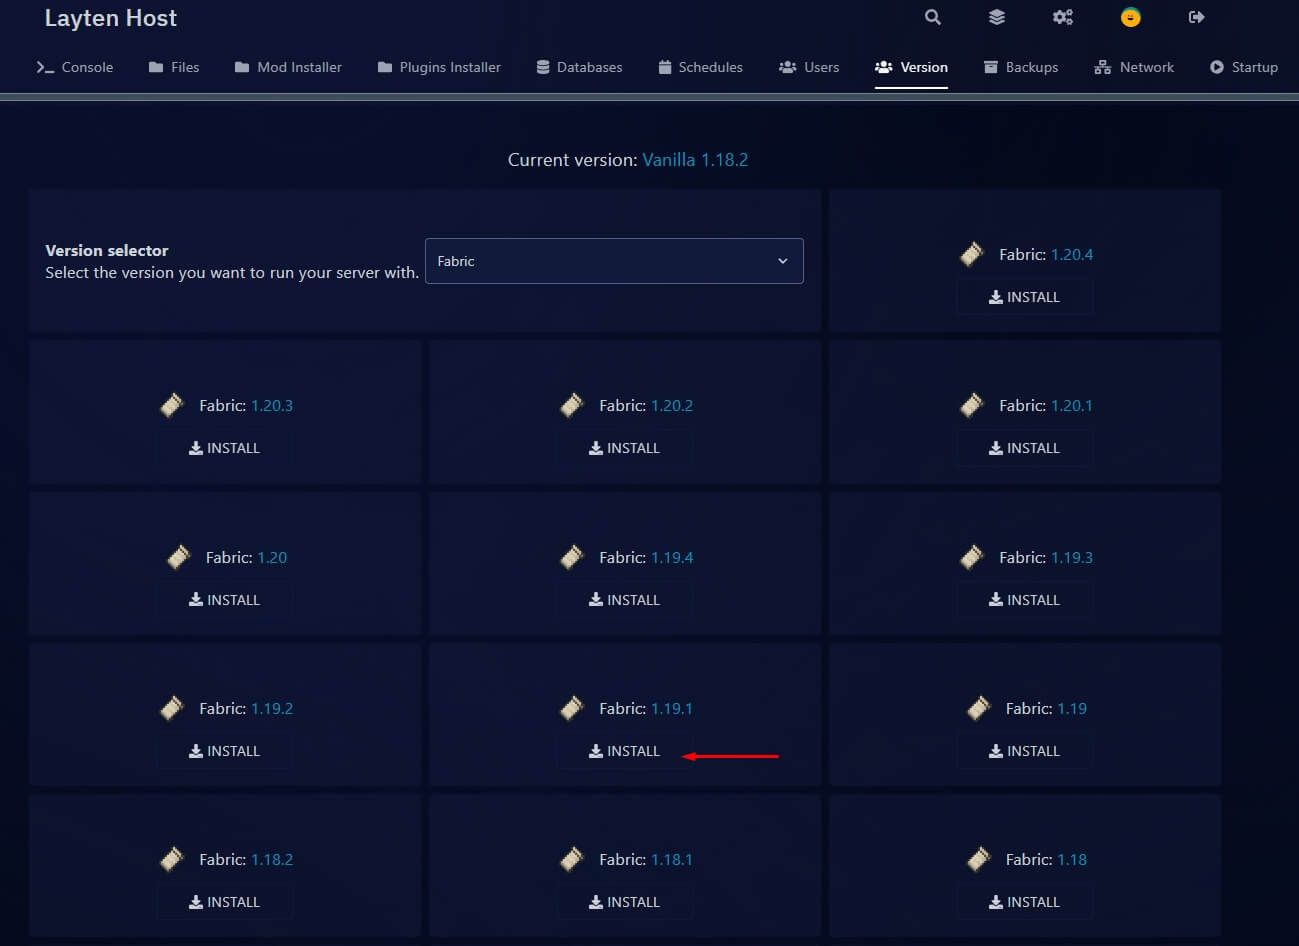The width and height of the screenshot is (1299, 946).
Task: Click the search magnifier icon in header
Action: coord(932,17)
